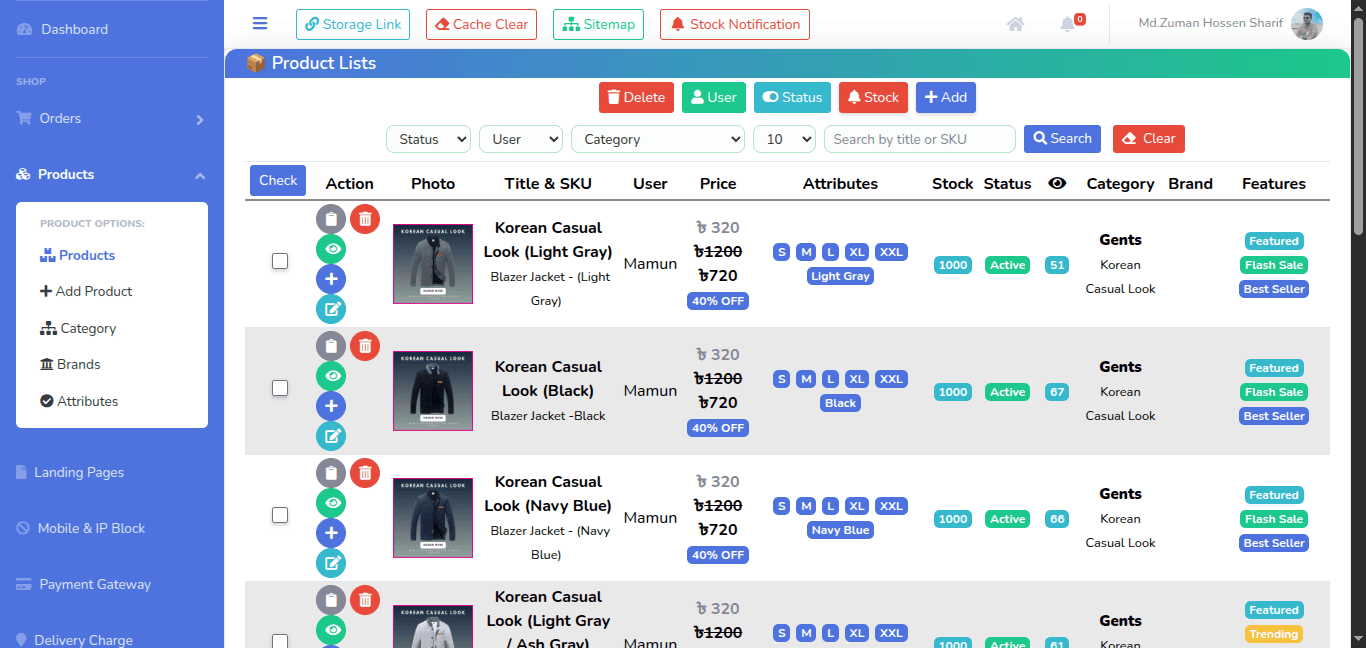Click the Cache Clear button
Screen dimensions: 1366x648
[x=481, y=24]
